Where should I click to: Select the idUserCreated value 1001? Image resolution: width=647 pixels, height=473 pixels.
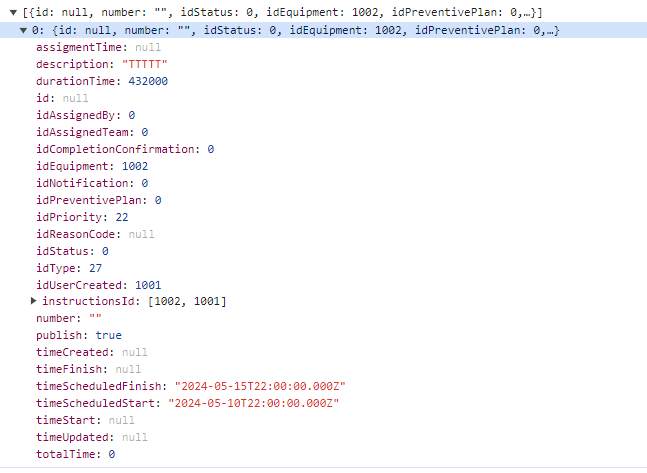(x=148, y=285)
